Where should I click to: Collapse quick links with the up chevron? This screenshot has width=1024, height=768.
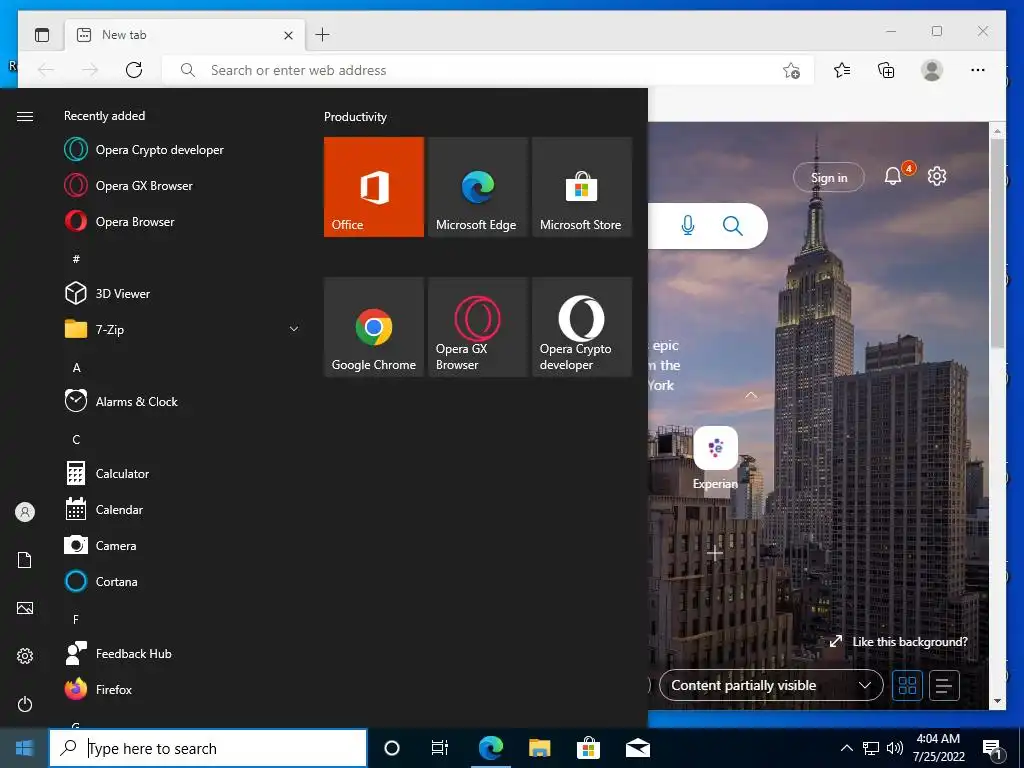[751, 395]
